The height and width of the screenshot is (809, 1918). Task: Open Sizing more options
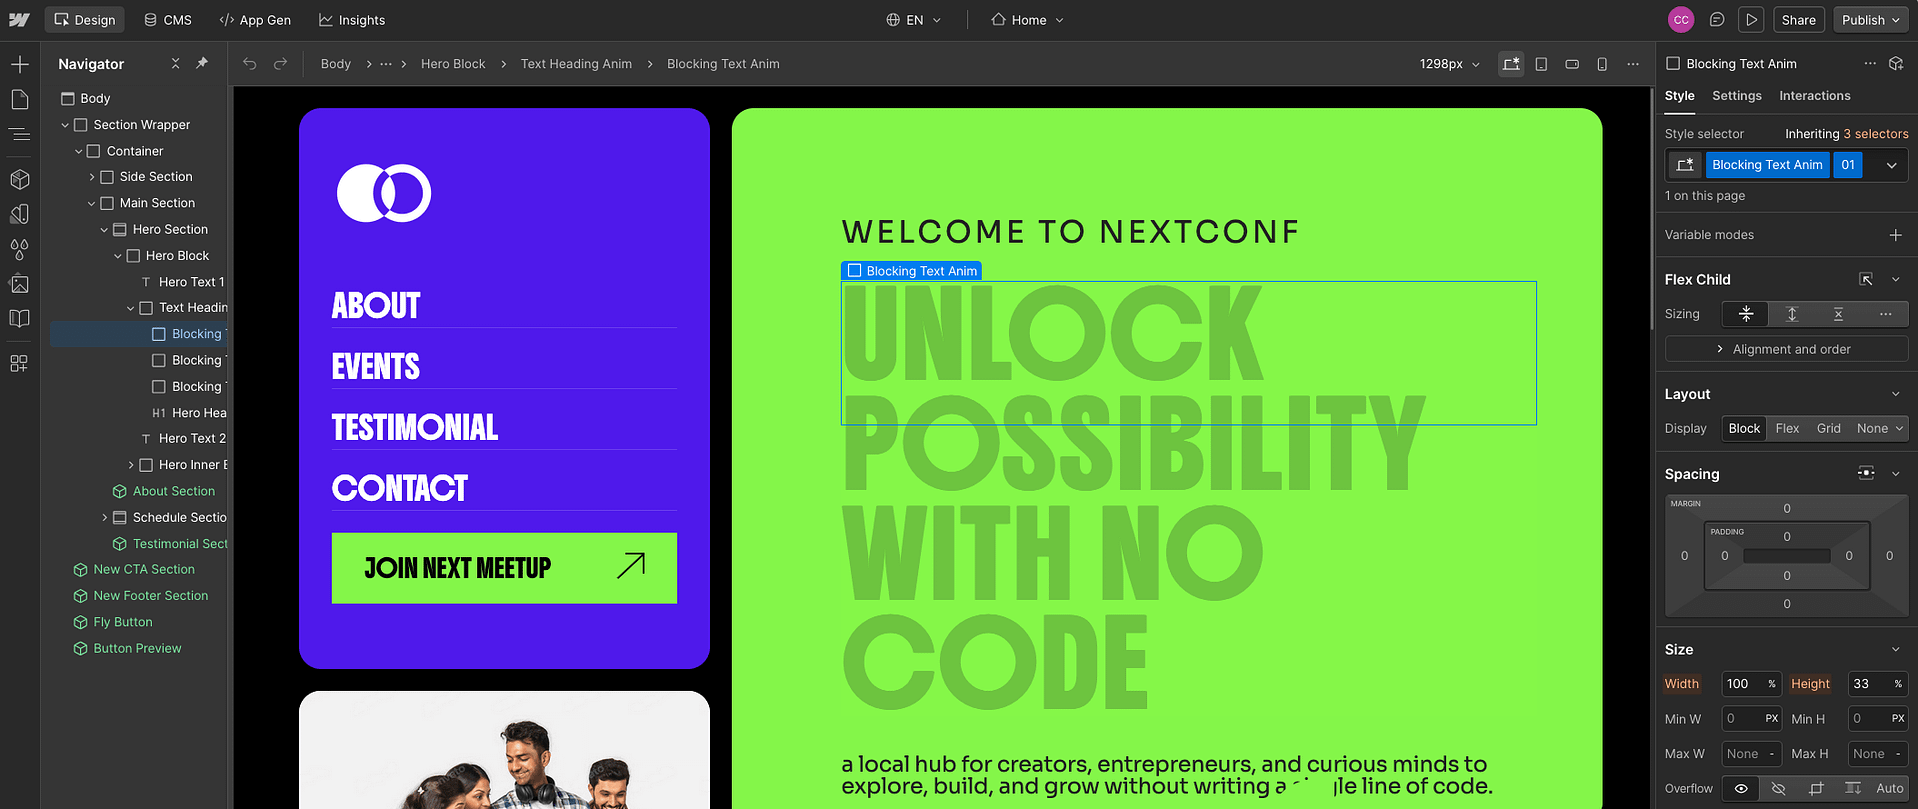[x=1885, y=314]
